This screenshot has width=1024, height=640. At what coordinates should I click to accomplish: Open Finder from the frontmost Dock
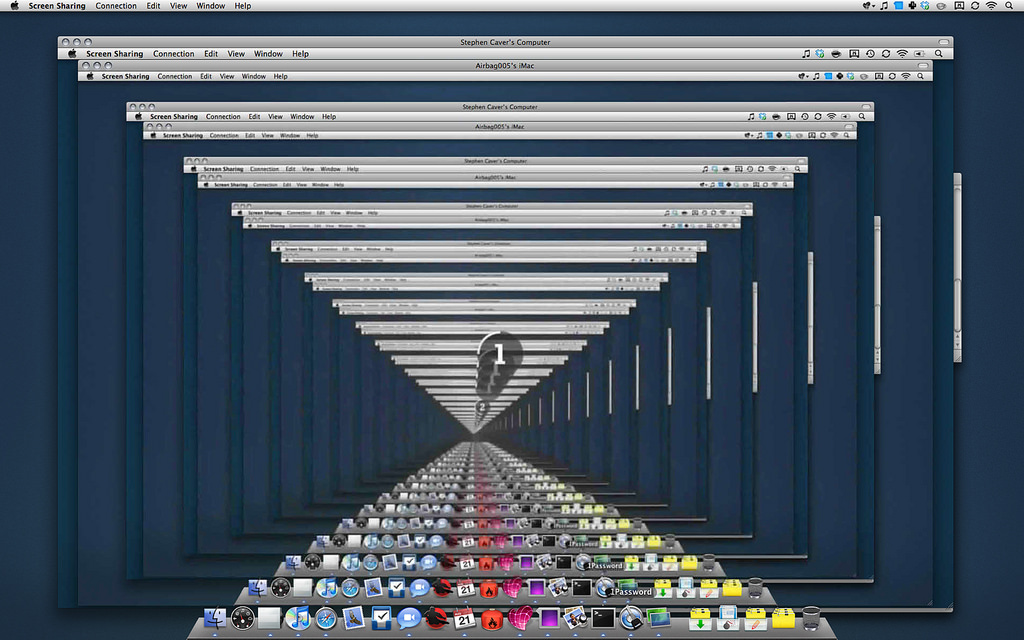click(x=215, y=617)
